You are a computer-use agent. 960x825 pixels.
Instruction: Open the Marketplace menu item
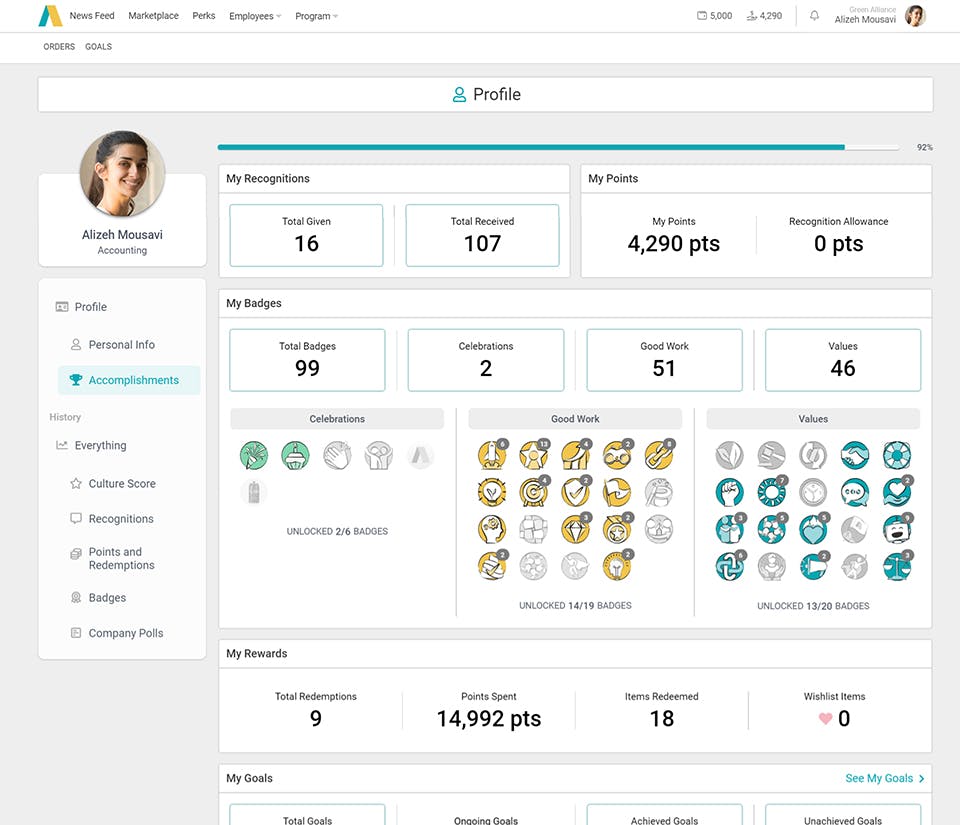(x=153, y=15)
